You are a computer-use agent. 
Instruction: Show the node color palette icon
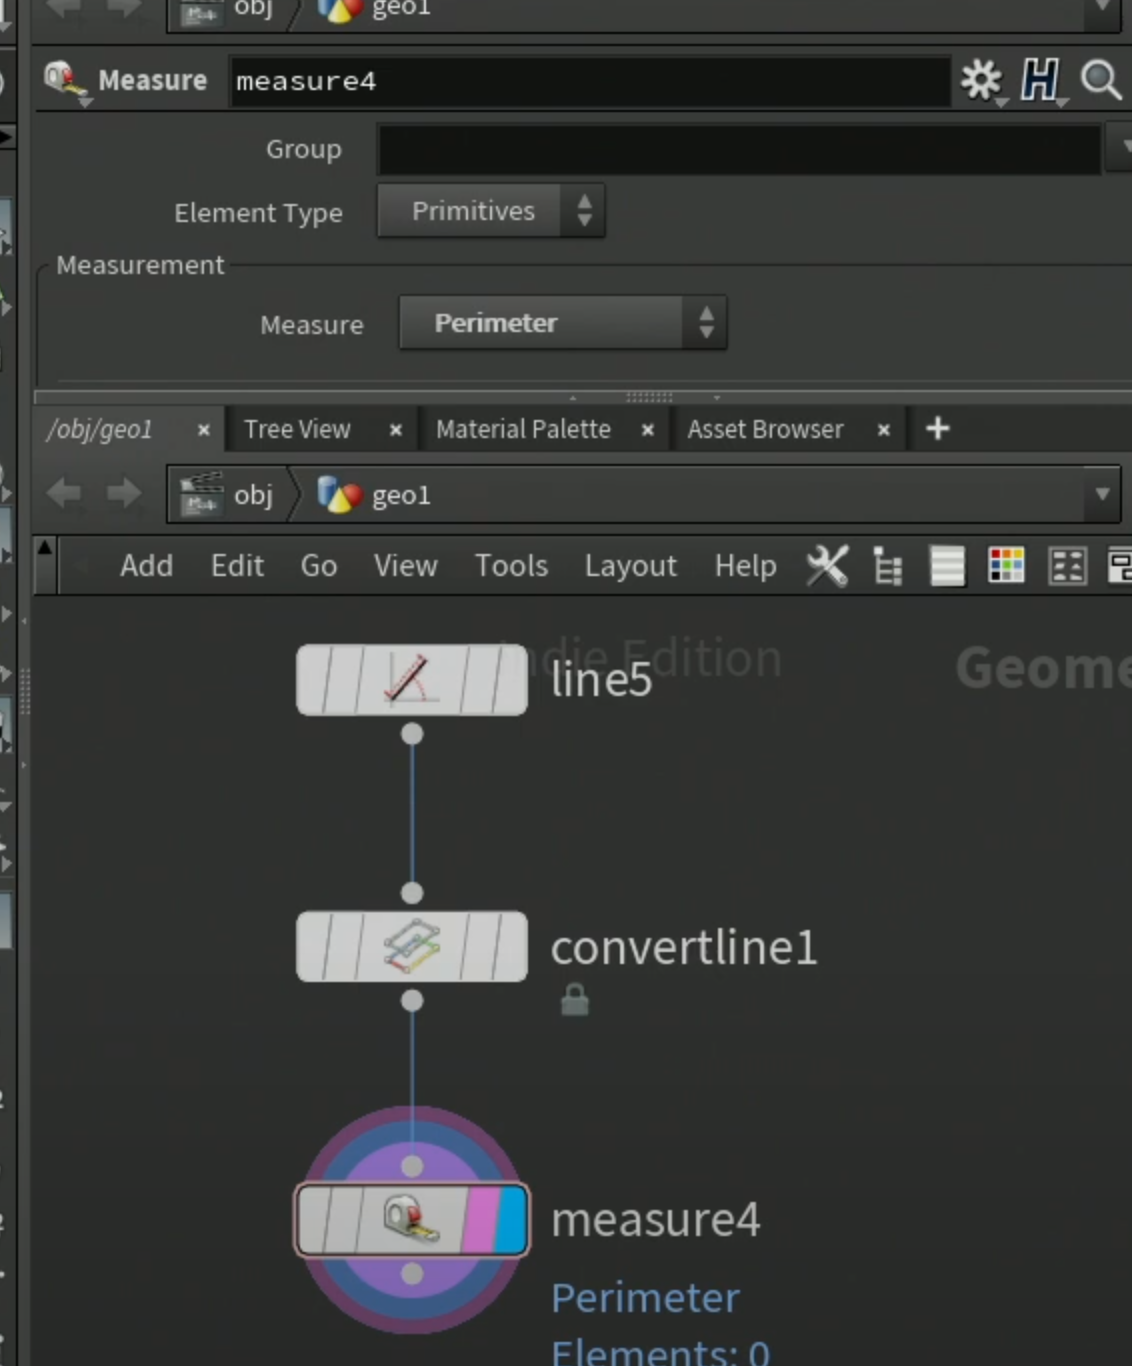[1006, 566]
